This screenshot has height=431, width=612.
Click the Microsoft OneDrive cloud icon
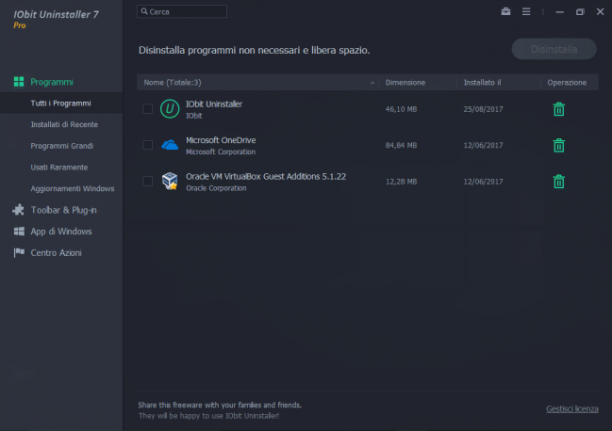[x=170, y=145]
